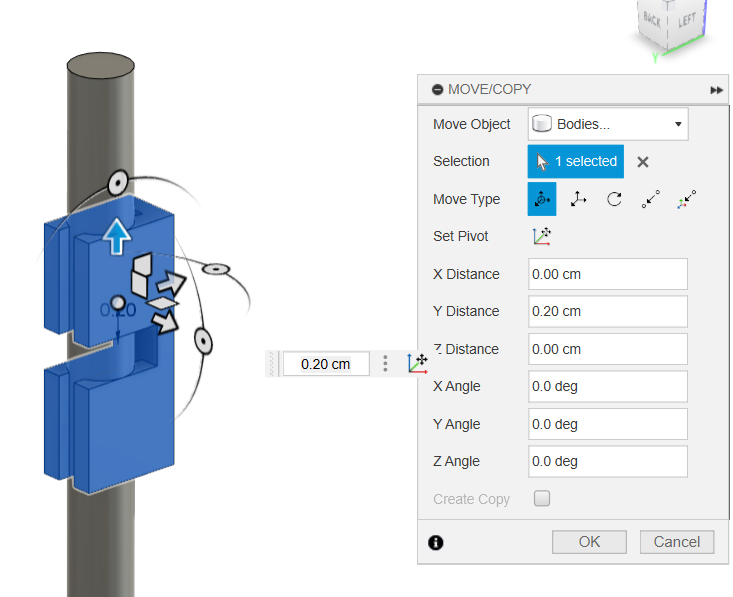The width and height of the screenshot is (733, 597).
Task: Open the info icon at the dialog's bottom left
Action: click(436, 543)
